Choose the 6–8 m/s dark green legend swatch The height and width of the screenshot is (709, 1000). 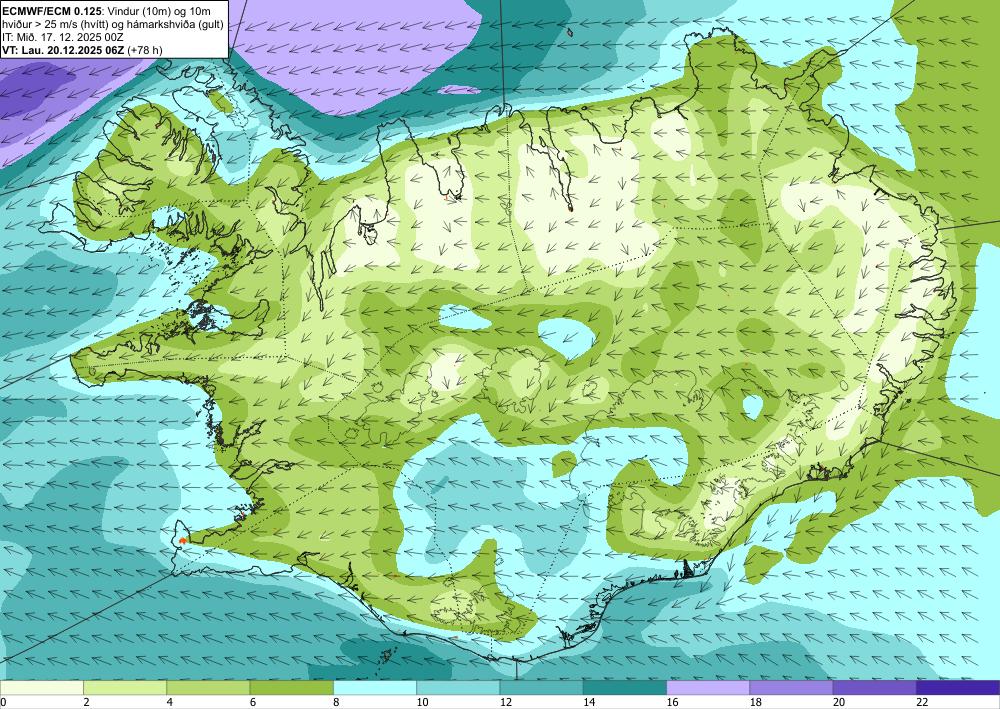click(291, 687)
